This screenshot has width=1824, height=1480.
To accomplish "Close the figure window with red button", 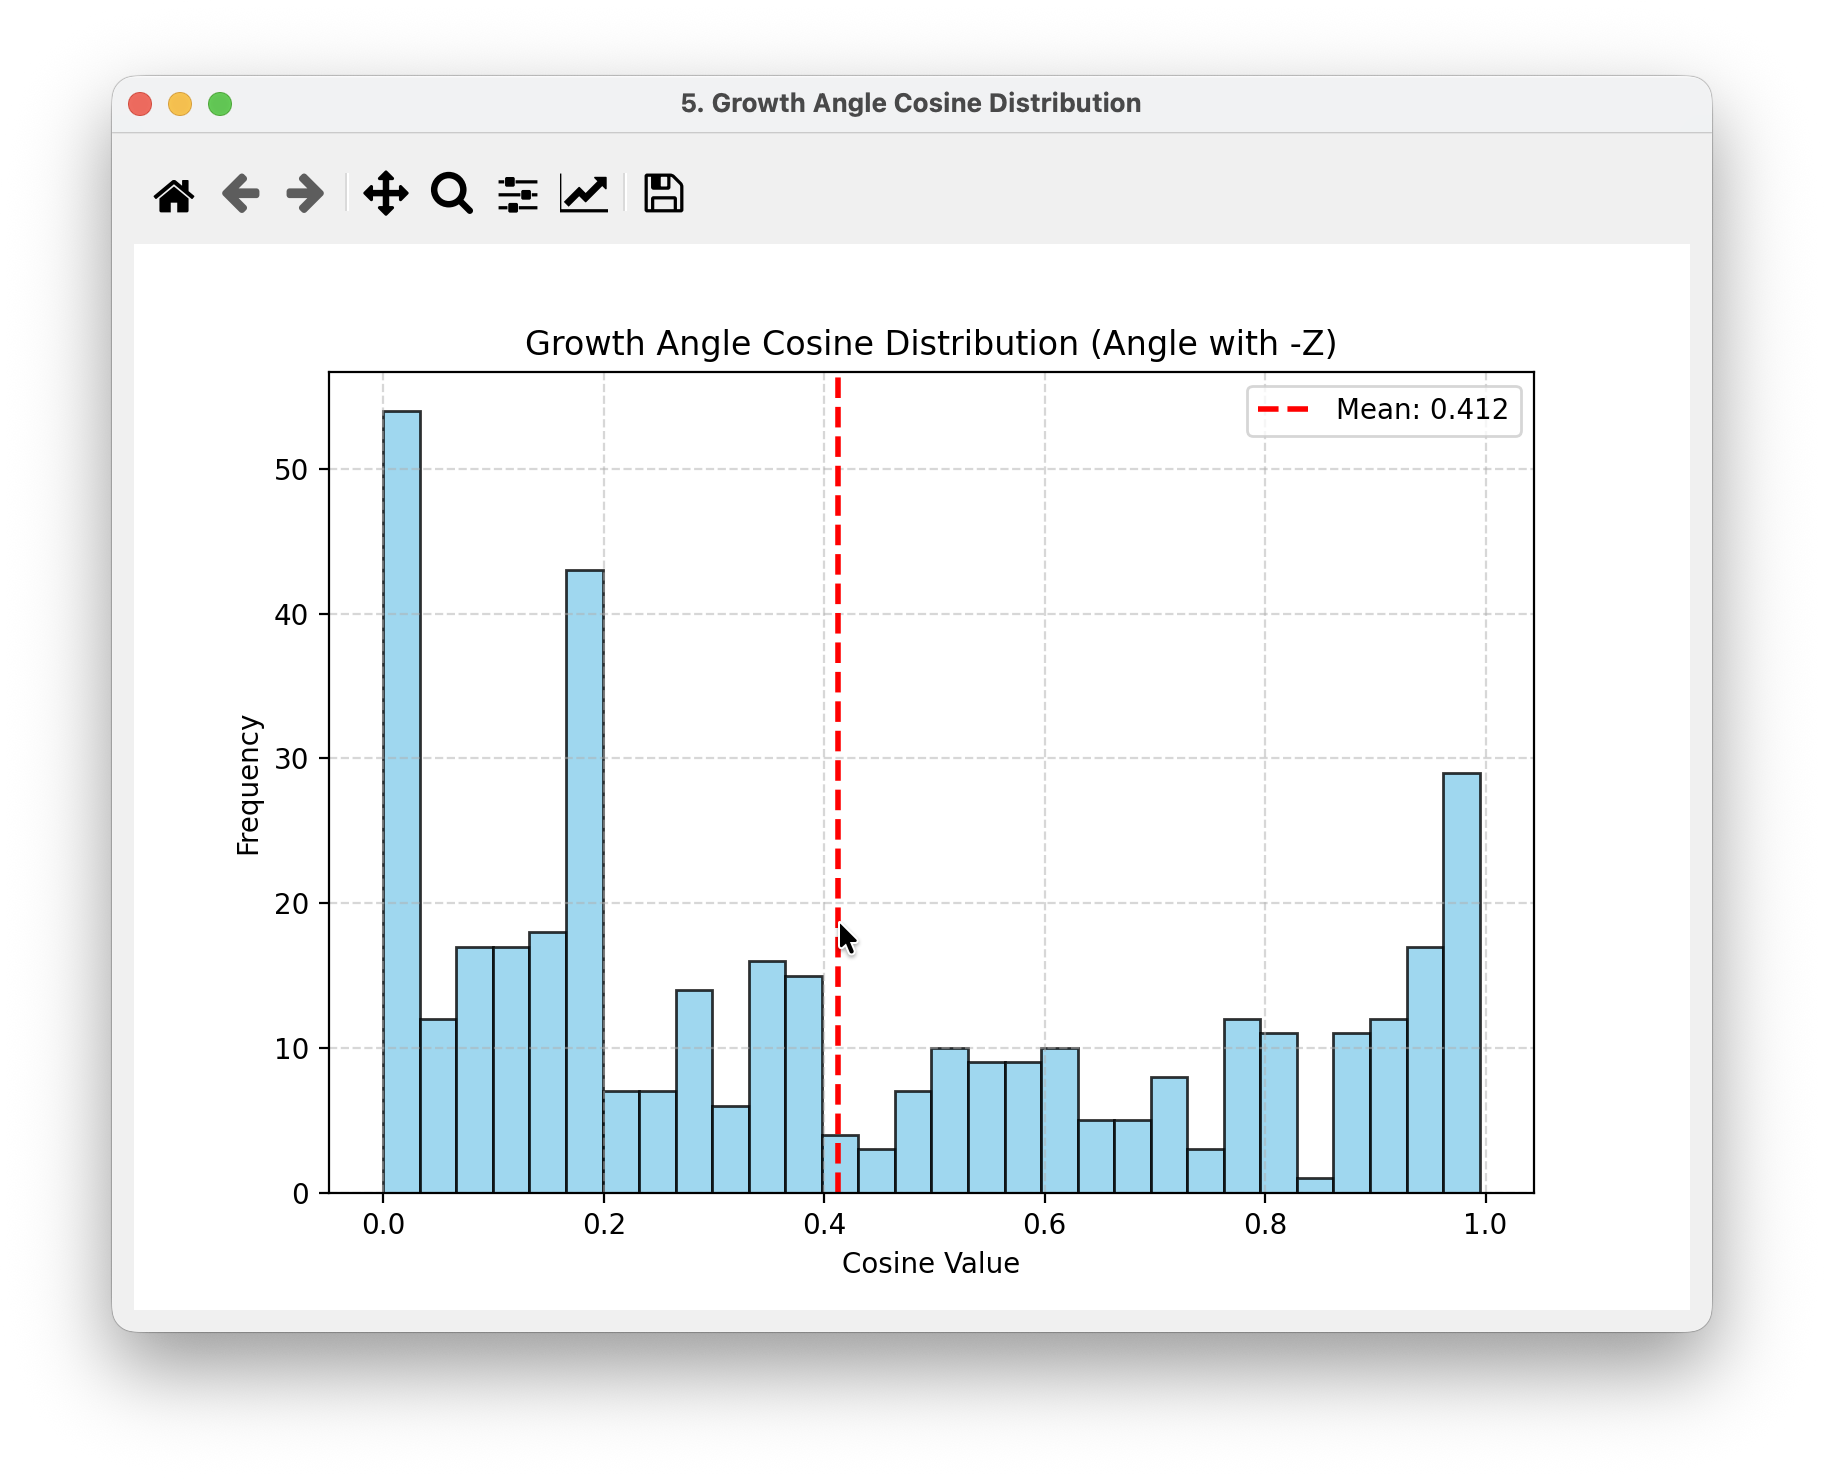I will coord(140,104).
